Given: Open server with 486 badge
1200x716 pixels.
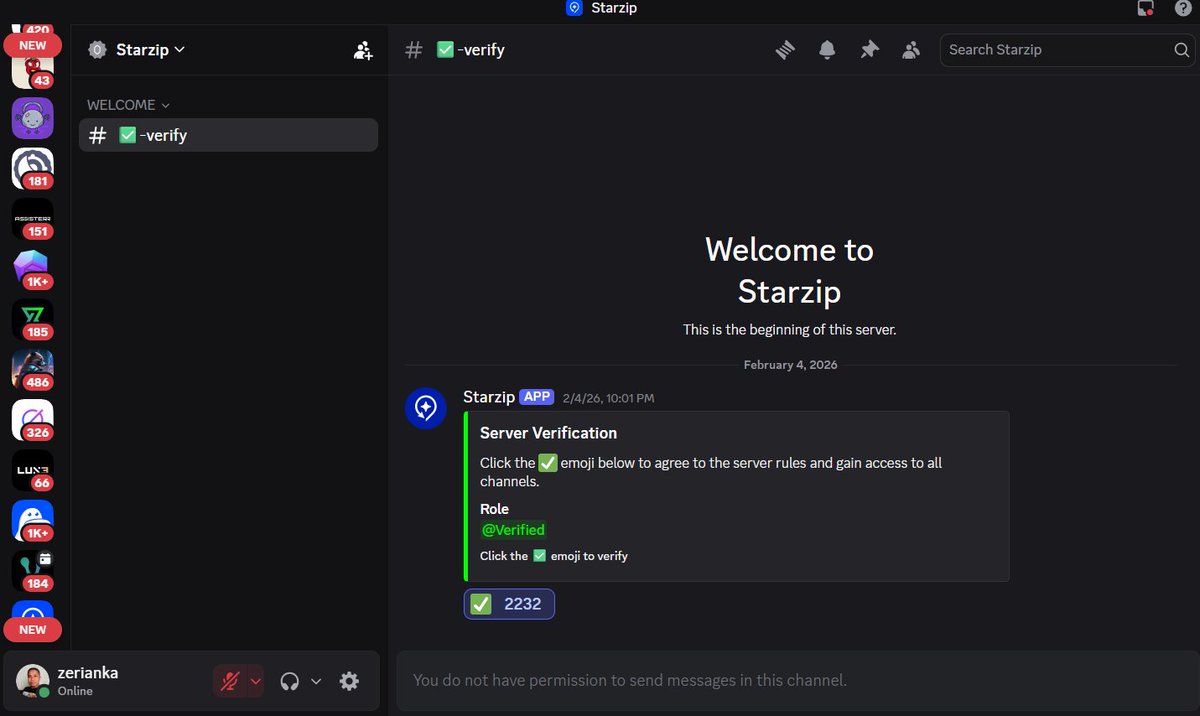Looking at the screenshot, I should tap(33, 369).
